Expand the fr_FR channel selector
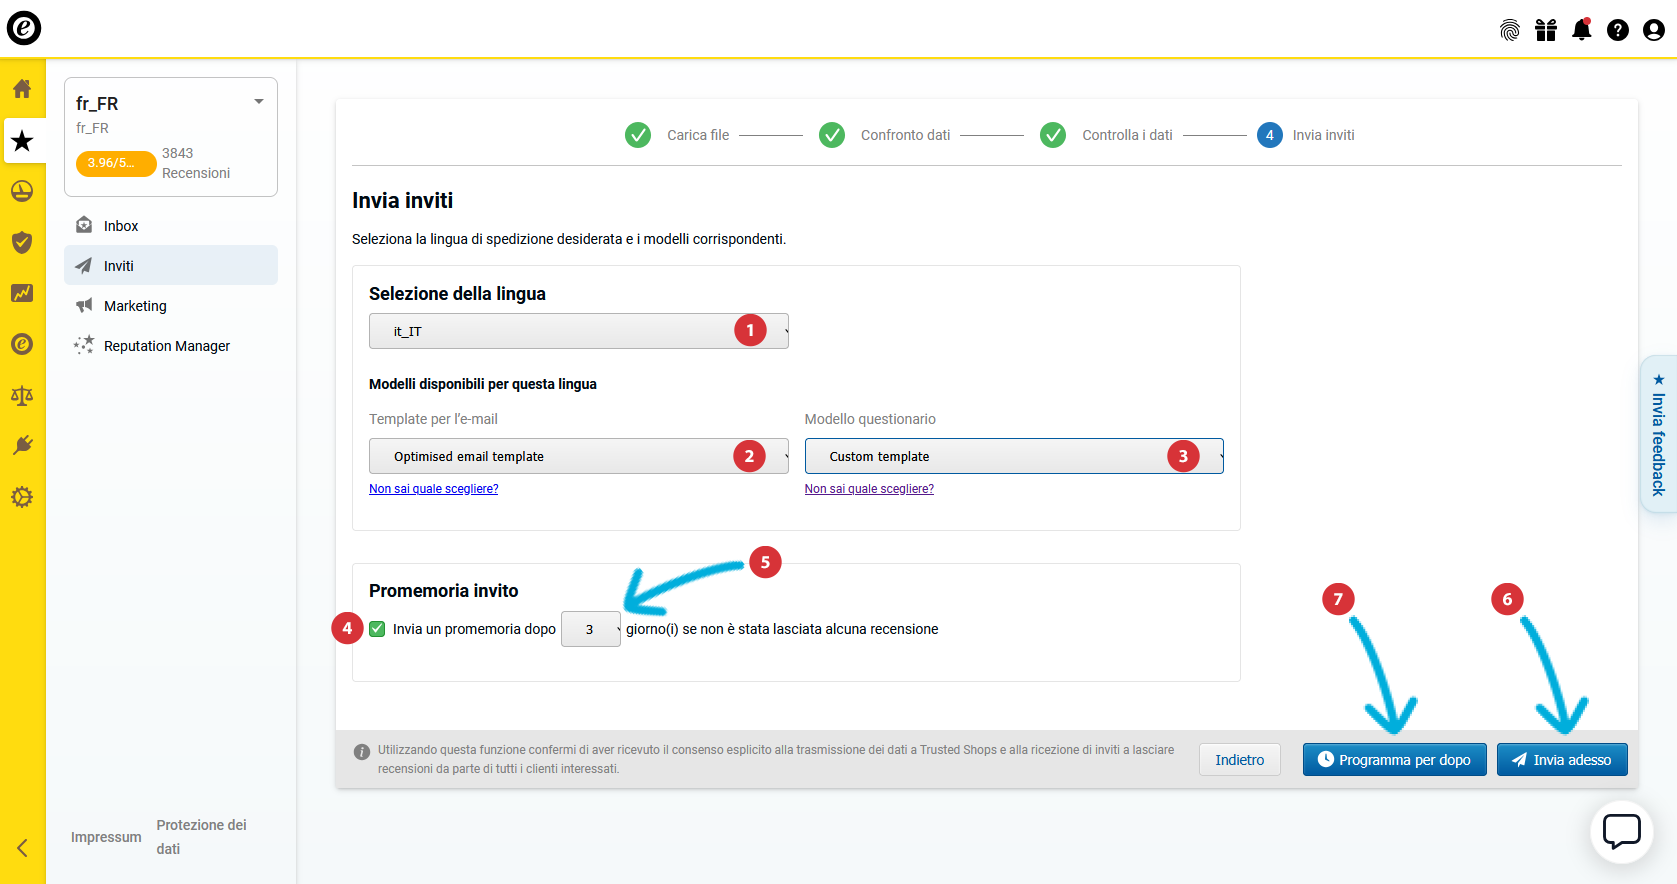Viewport: 1677px width, 884px height. coord(259,102)
